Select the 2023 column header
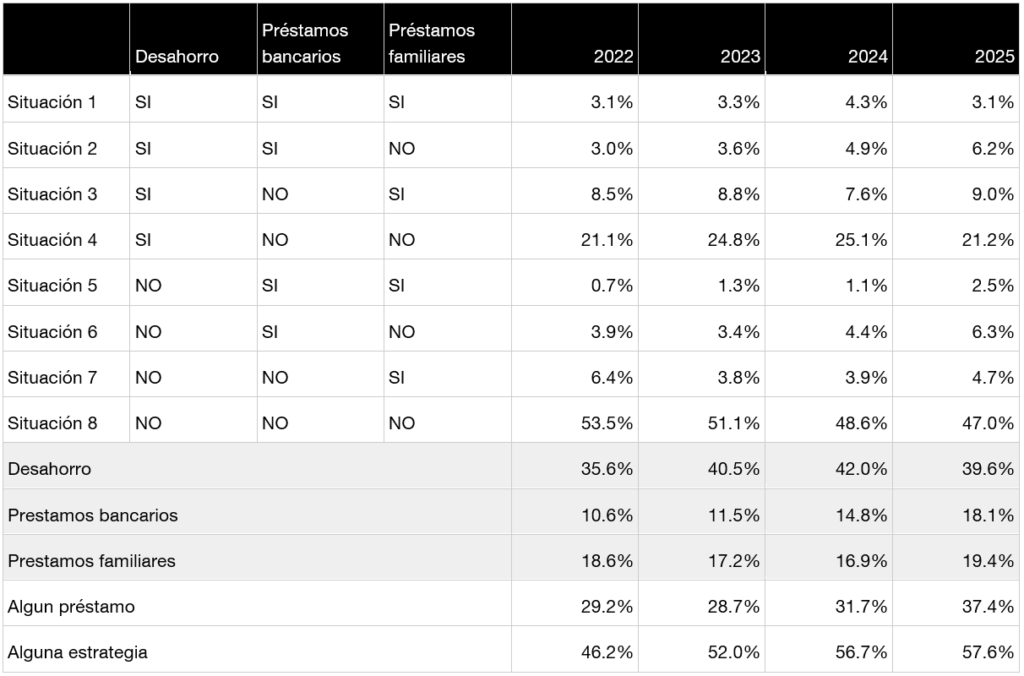The image size is (1024, 676). pyautogui.click(x=740, y=57)
